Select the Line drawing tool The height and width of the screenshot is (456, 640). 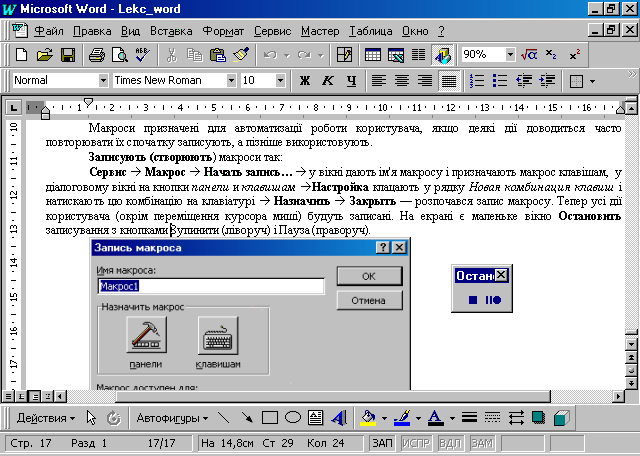pos(223,418)
